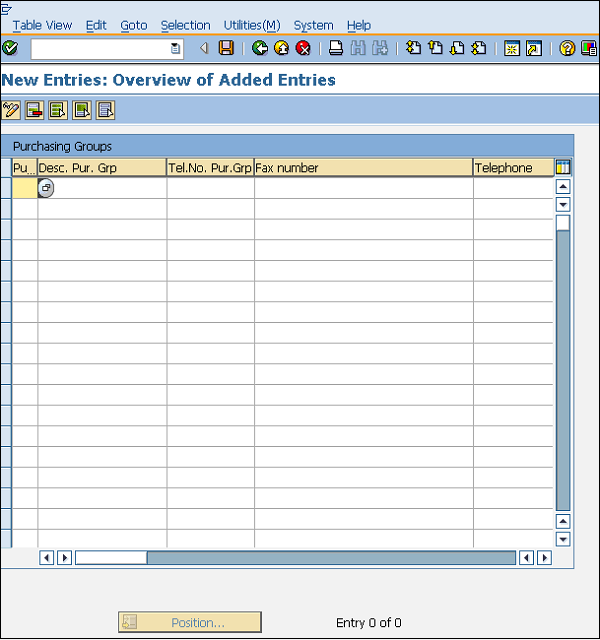This screenshot has width=600, height=640.
Task: Click the Create New Session icon
Action: 512,48
